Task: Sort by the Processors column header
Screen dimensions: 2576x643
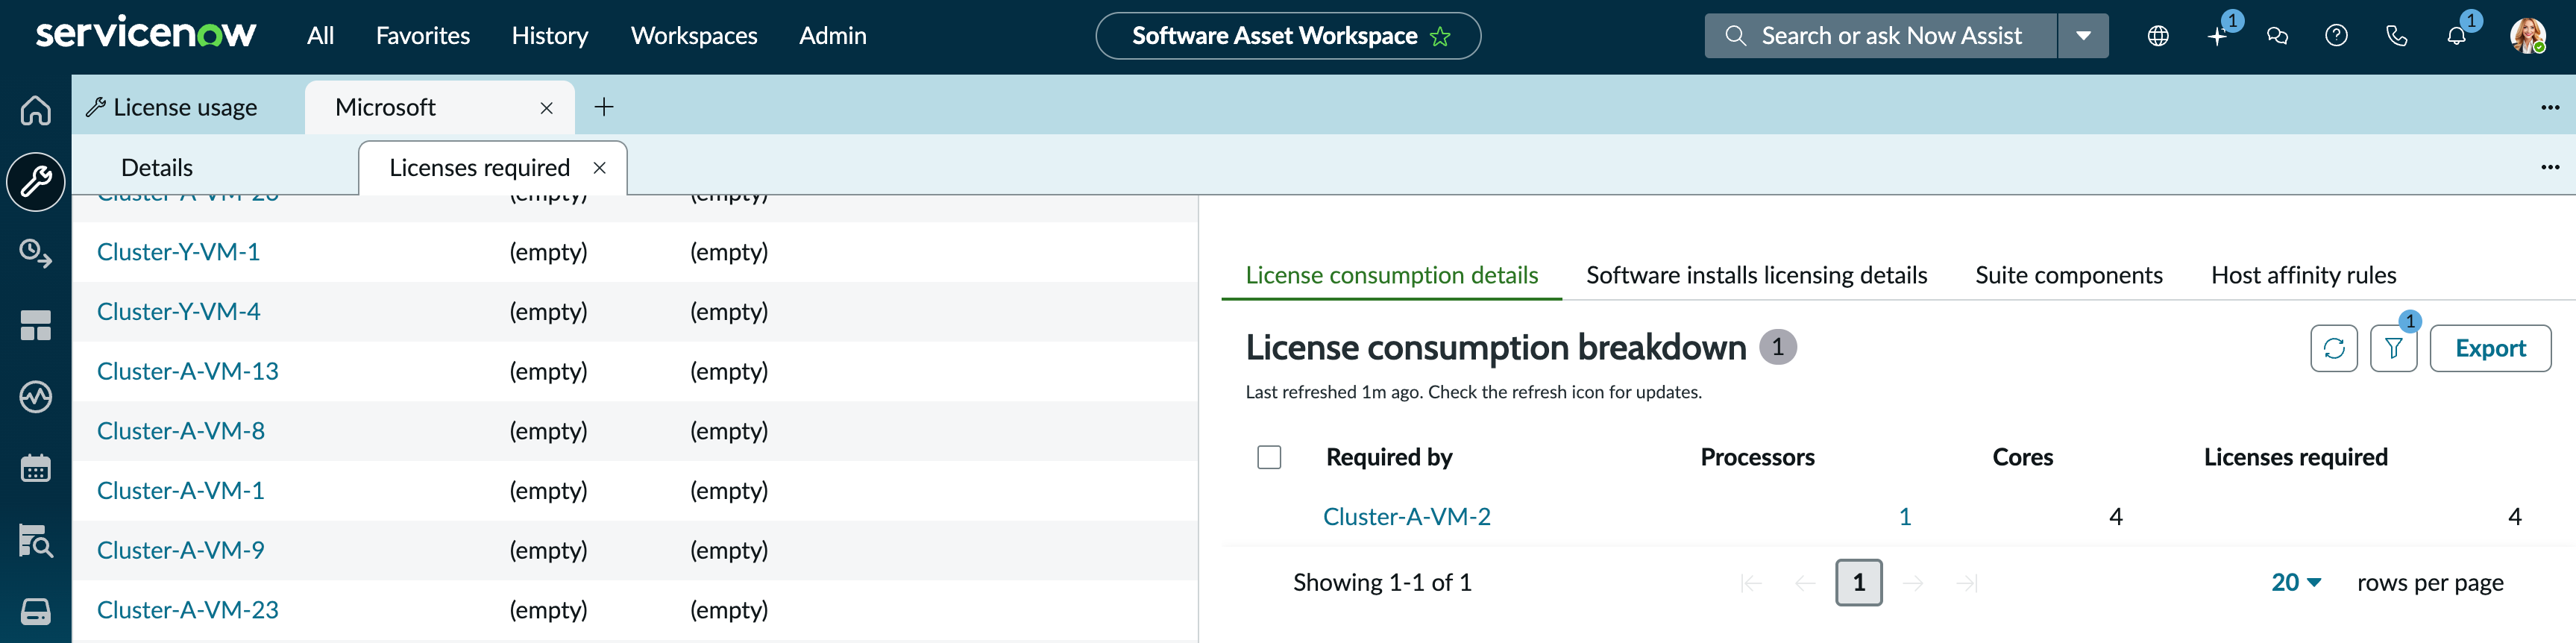Action: (1757, 457)
